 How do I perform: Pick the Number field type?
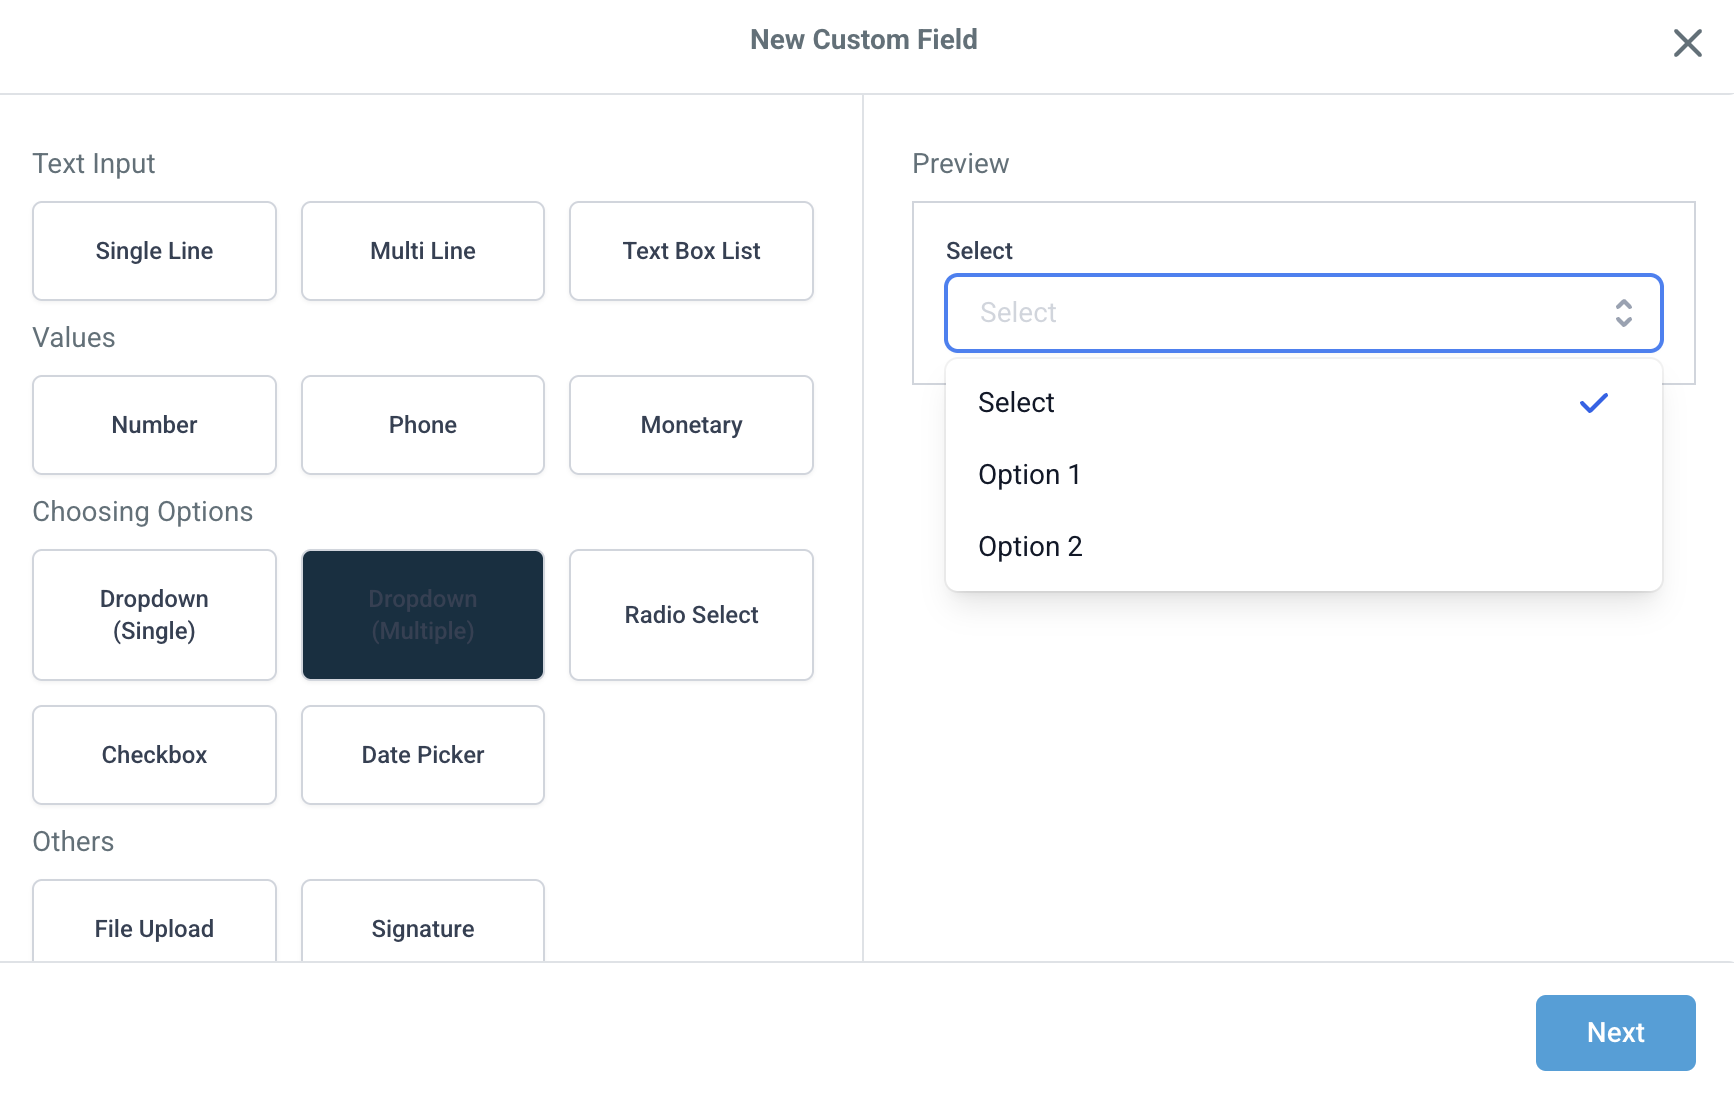coord(154,425)
